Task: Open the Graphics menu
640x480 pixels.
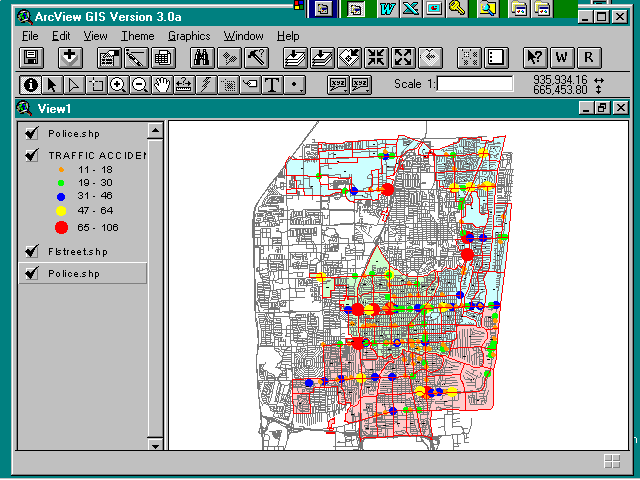Action: point(189,36)
